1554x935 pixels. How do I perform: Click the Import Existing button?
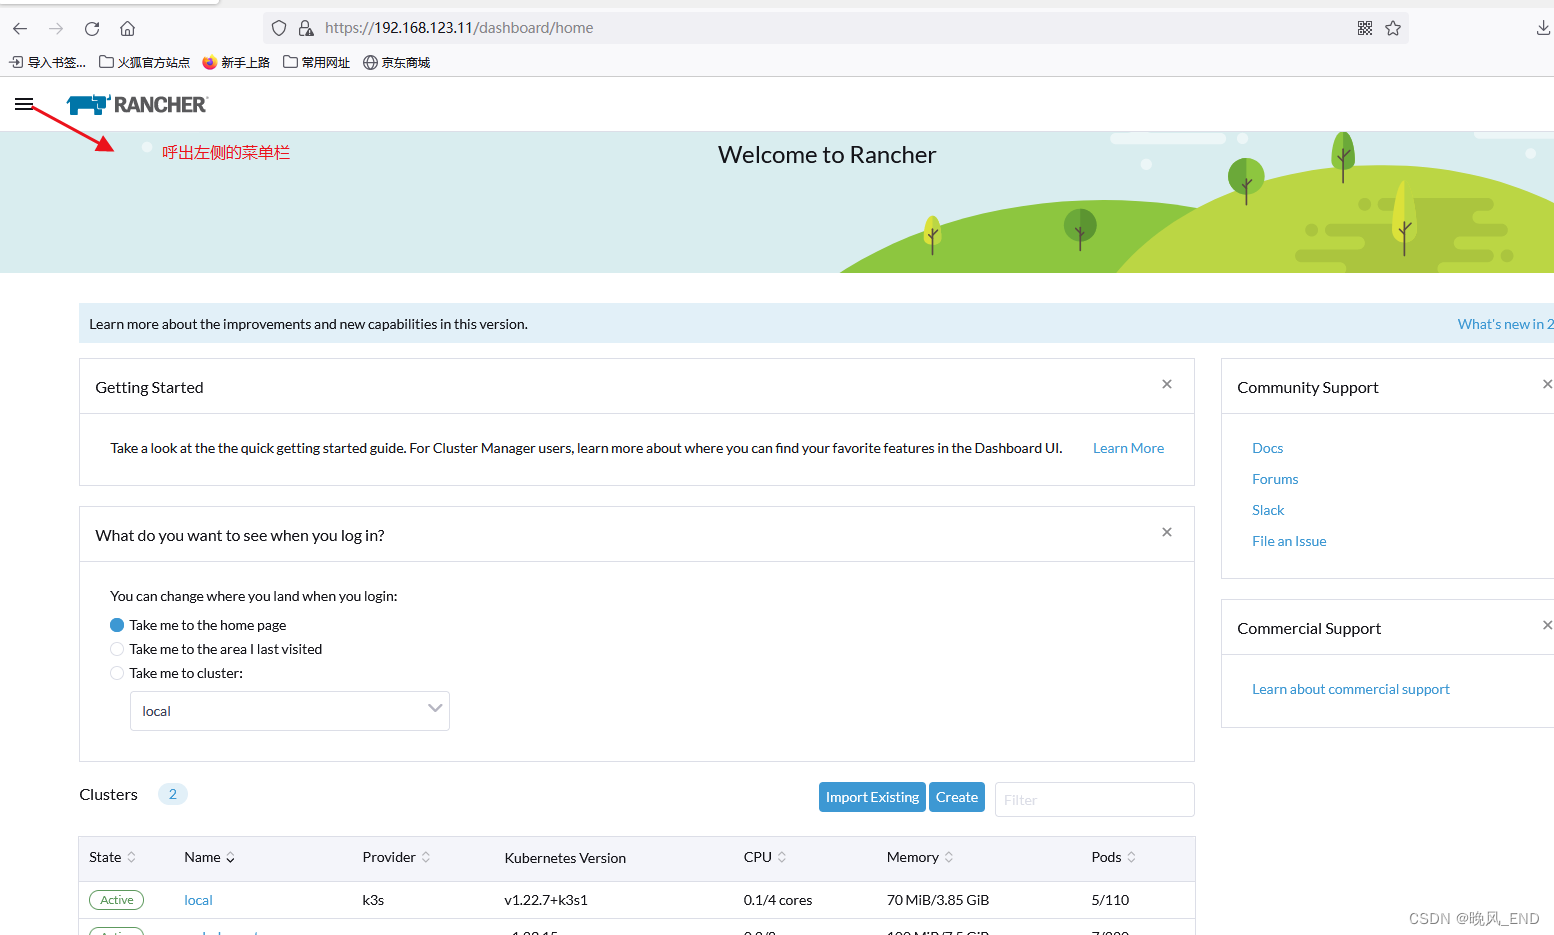click(872, 797)
